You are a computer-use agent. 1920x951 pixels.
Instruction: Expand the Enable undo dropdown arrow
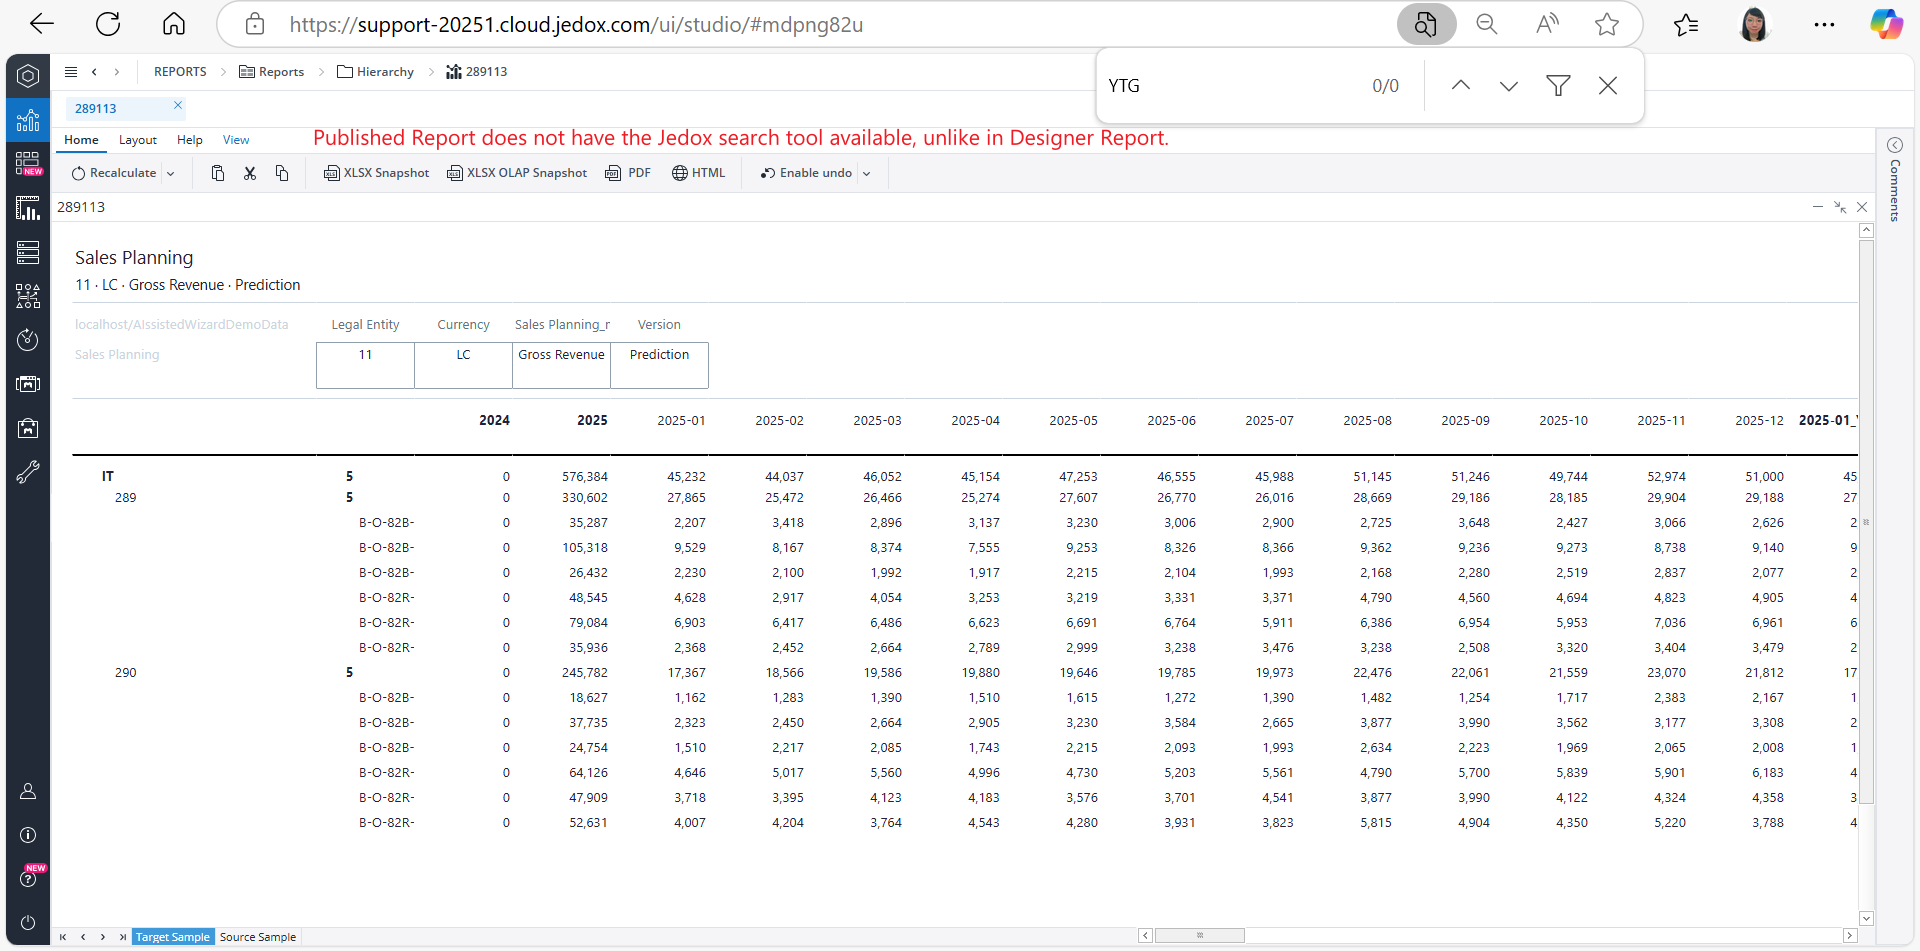click(867, 174)
